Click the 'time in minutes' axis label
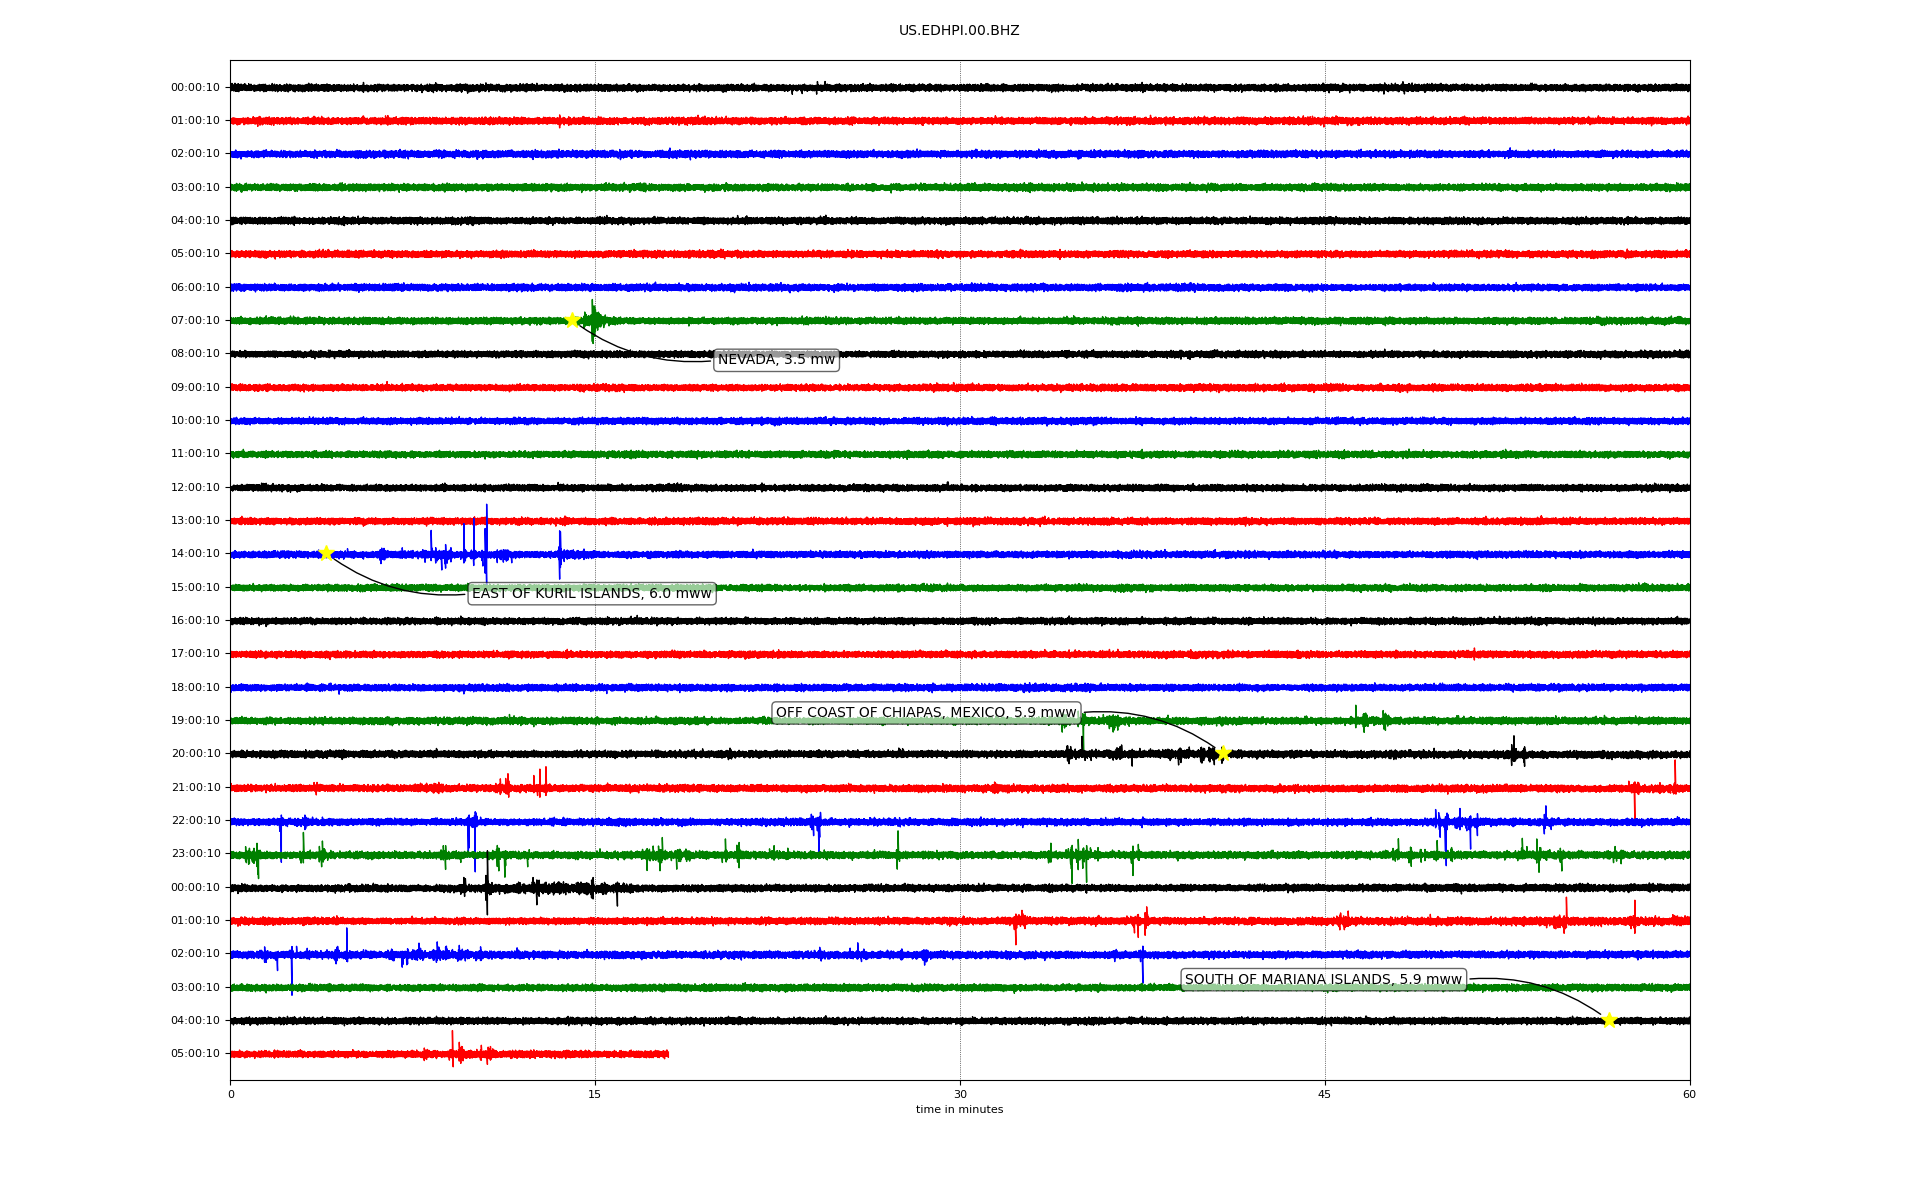 click(959, 1110)
